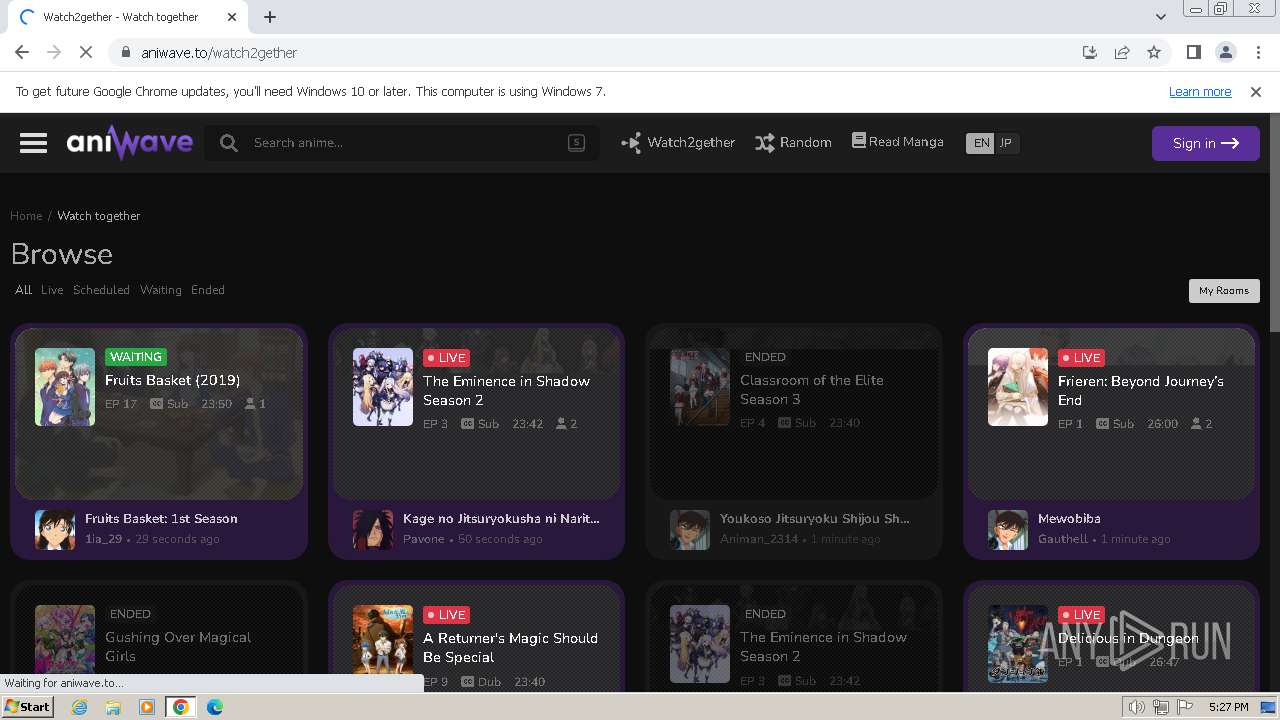Click the Sign in button

(x=1205, y=143)
